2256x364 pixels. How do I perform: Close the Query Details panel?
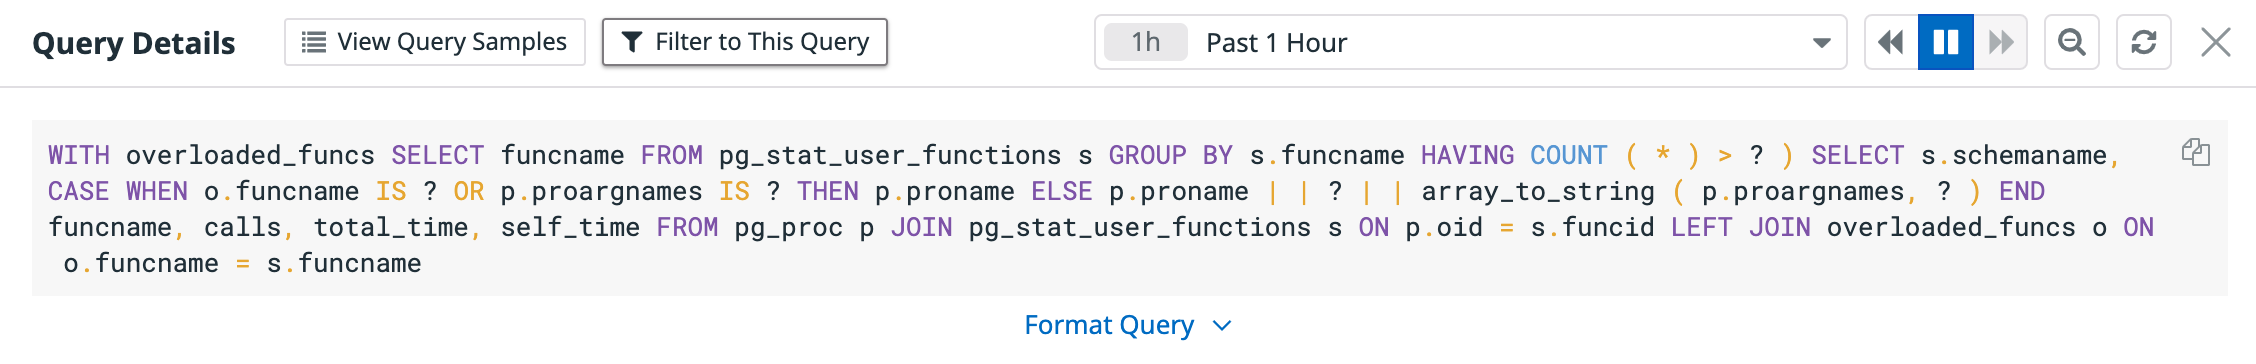coord(2216,42)
